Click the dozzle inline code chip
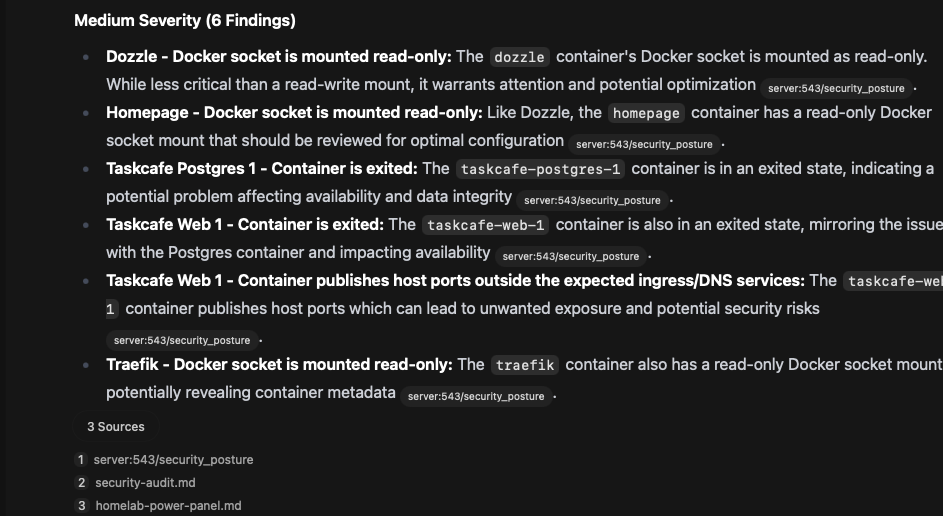 520,57
